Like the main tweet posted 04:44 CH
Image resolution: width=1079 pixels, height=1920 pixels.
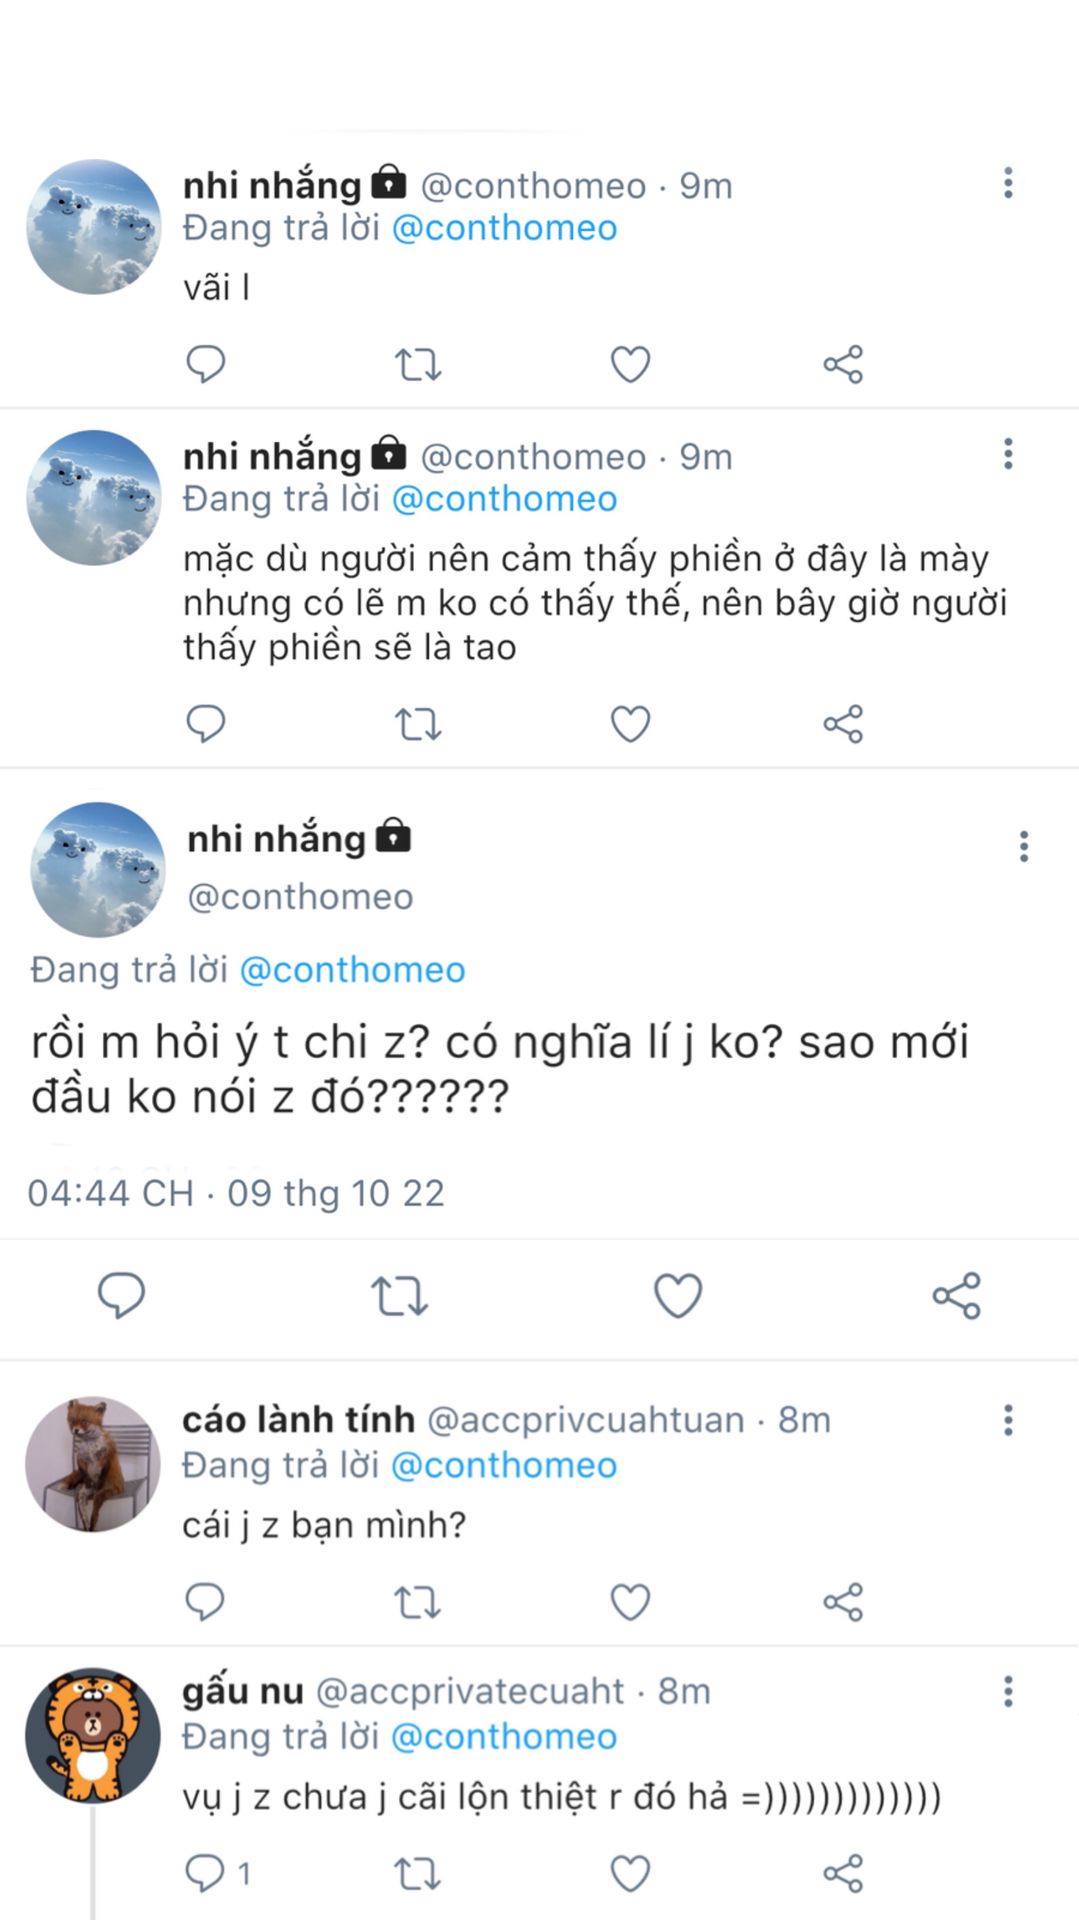[x=678, y=1296]
